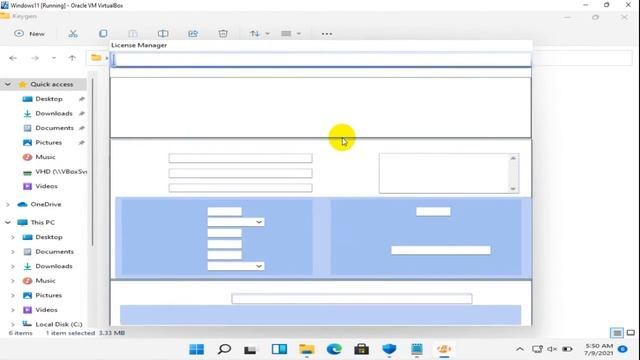Open the VHD VBoxSvr network location
The width and height of the screenshot is (640, 360).
pyautogui.click(x=55, y=172)
